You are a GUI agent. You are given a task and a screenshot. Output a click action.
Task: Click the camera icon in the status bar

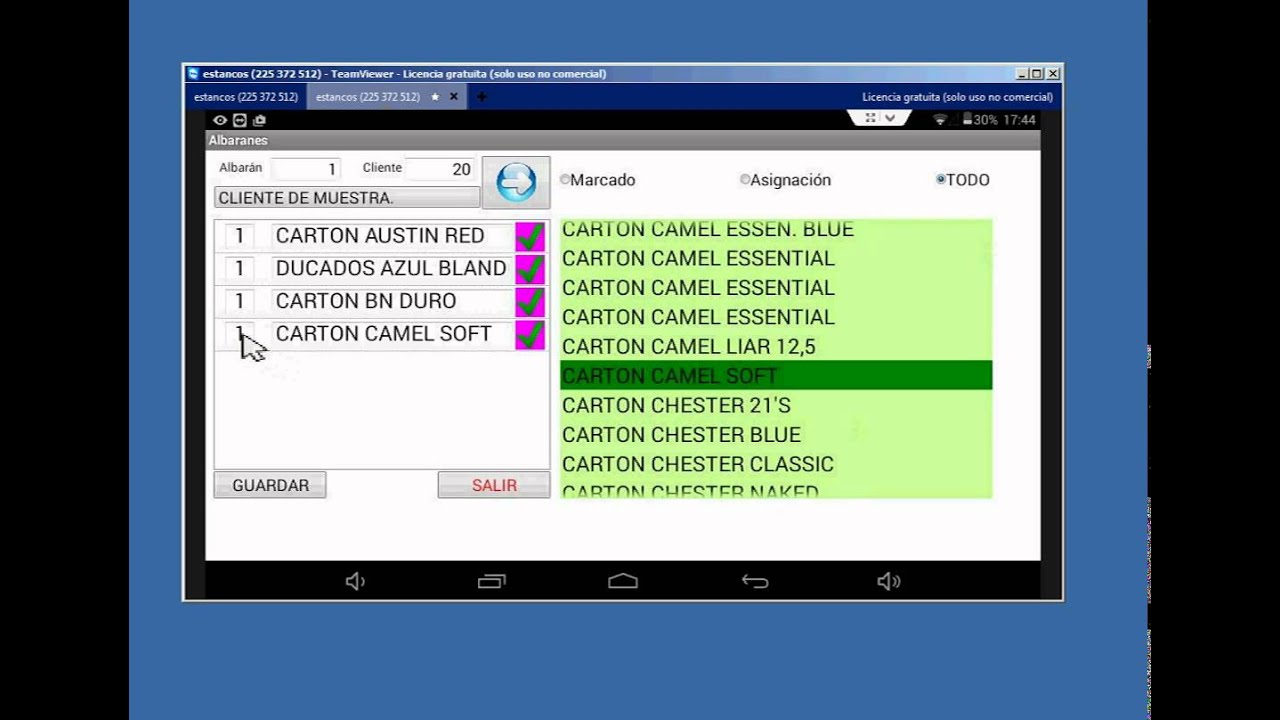click(259, 120)
